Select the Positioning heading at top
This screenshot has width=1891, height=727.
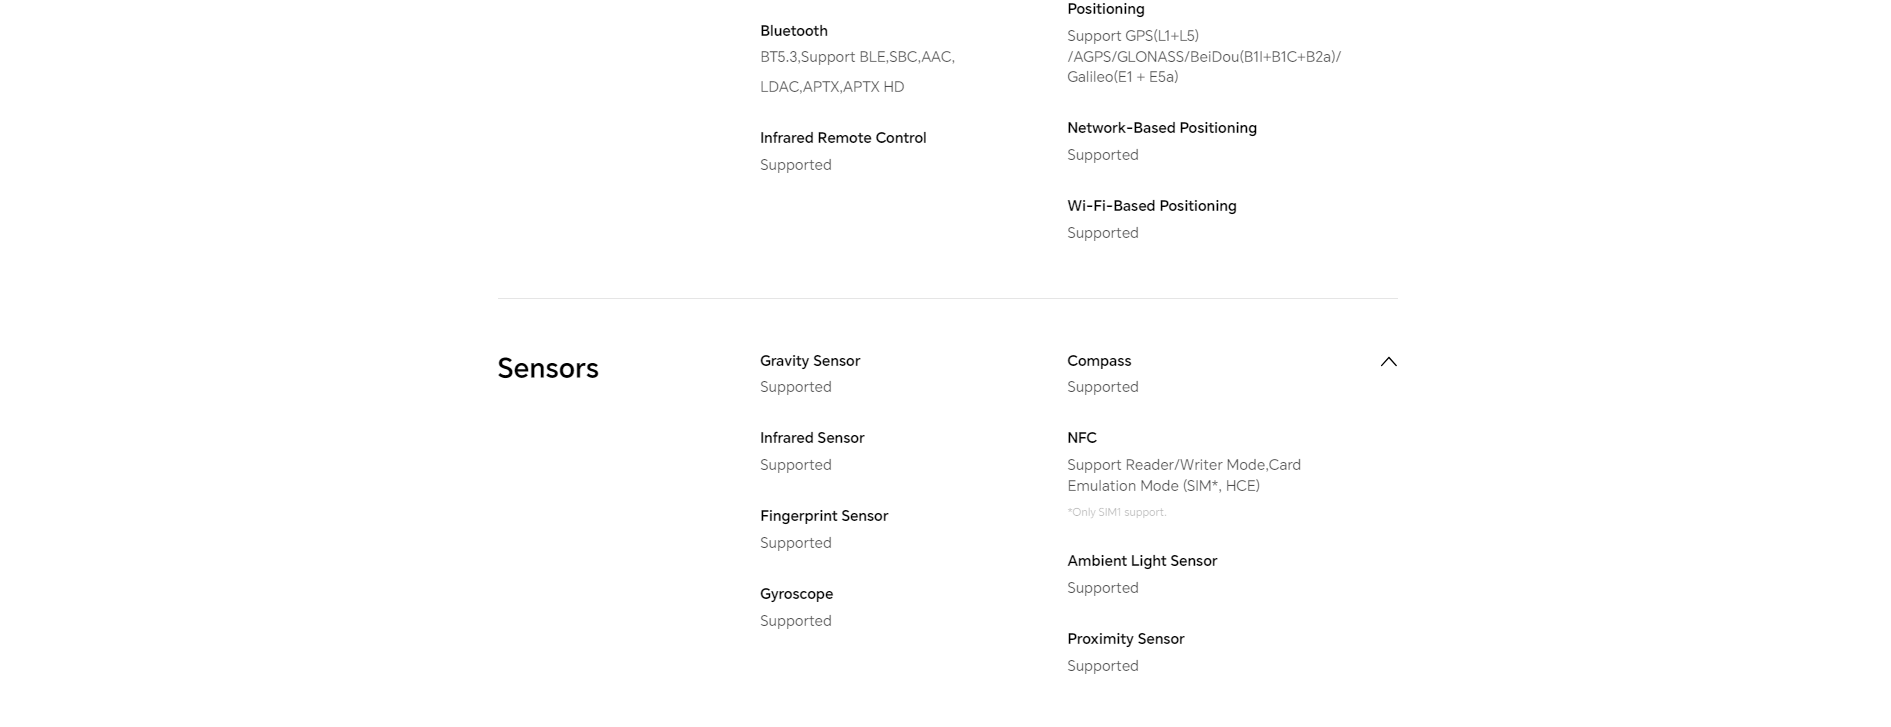1106,9
